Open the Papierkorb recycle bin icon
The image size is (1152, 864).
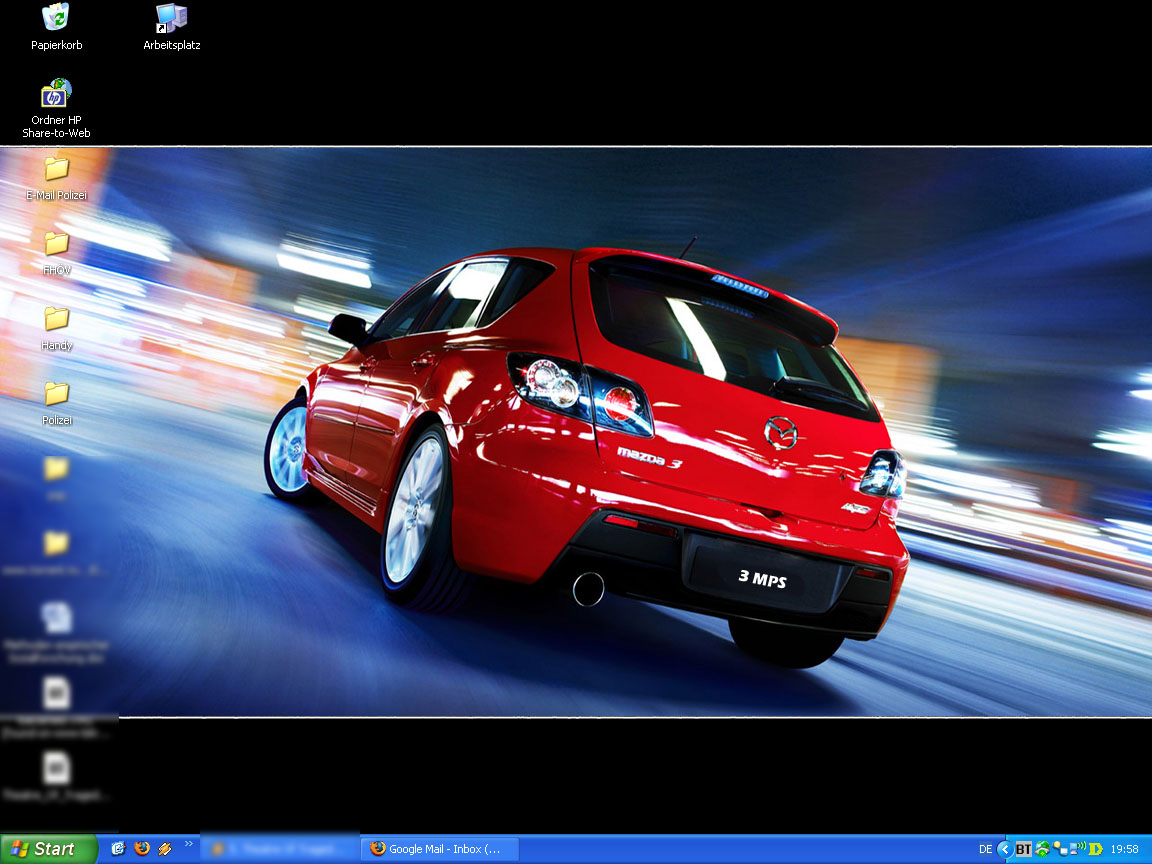(56, 26)
